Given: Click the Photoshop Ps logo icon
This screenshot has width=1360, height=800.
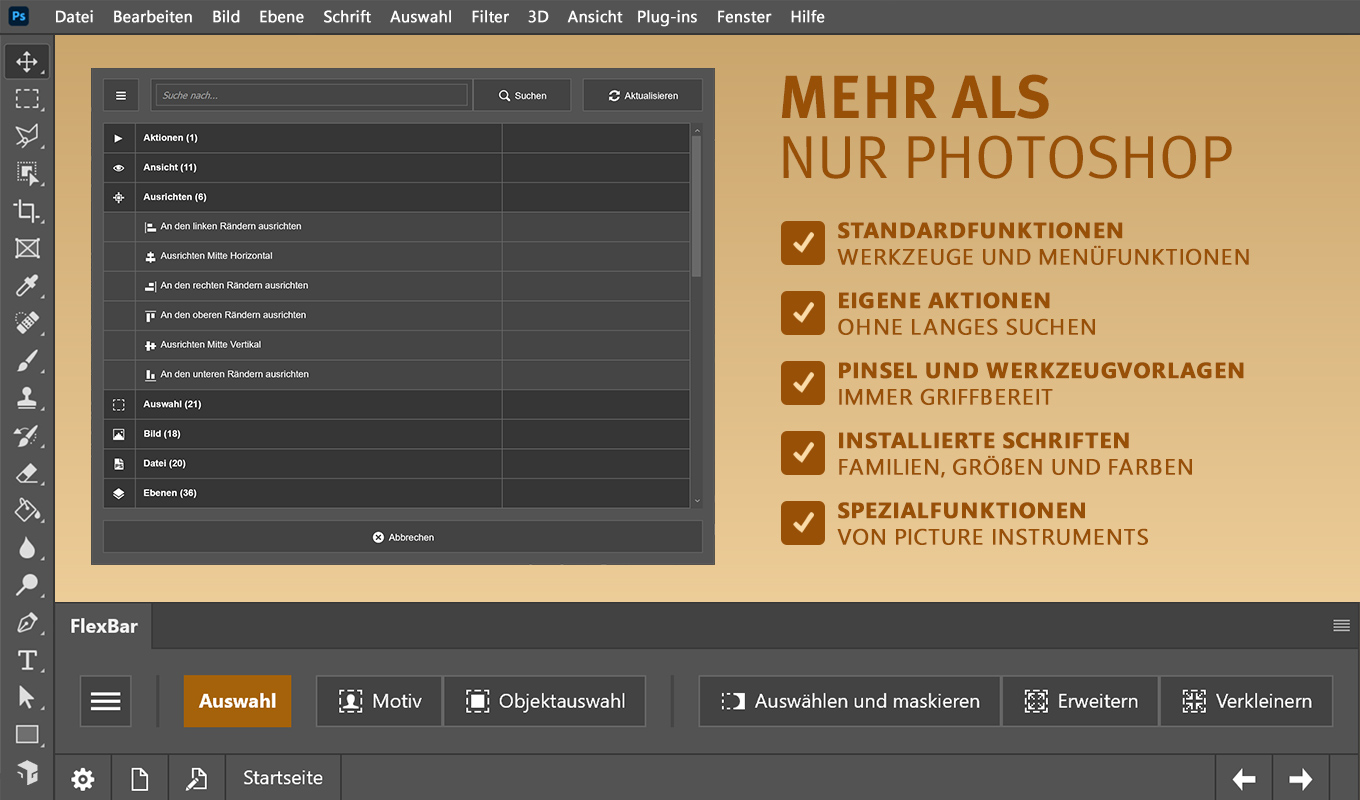Looking at the screenshot, I should point(19,16).
